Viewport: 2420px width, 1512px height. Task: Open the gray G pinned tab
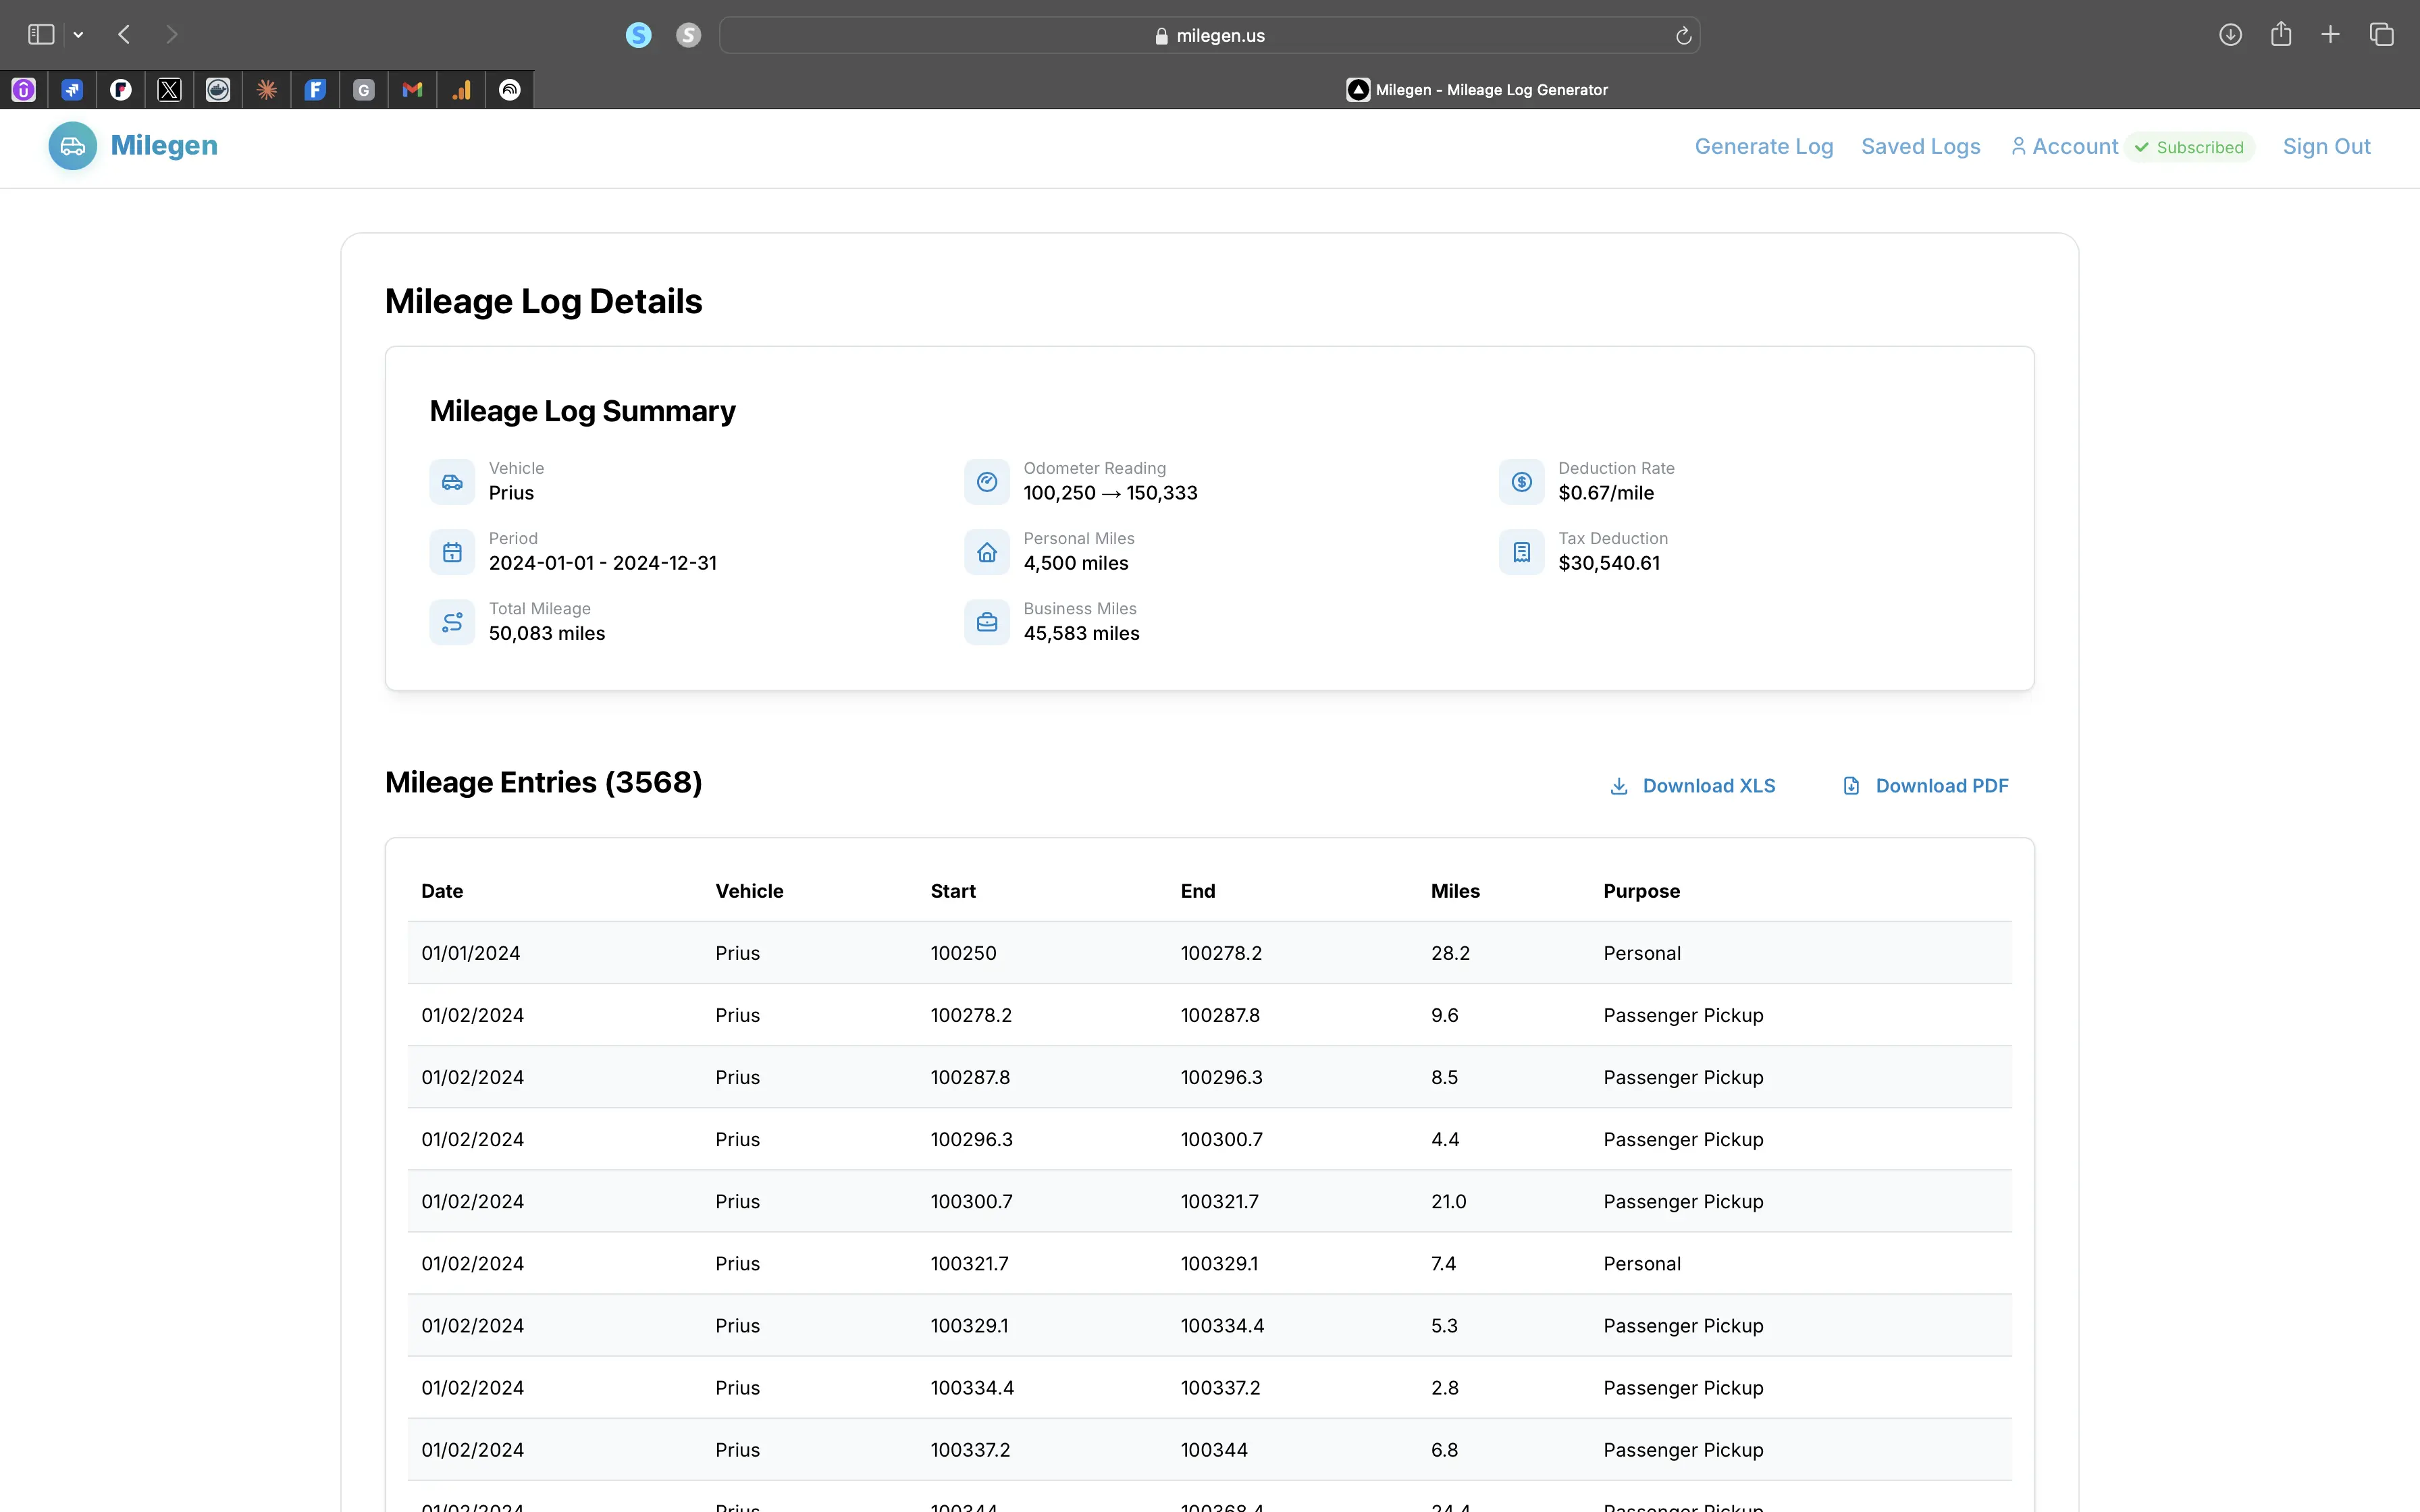(x=364, y=90)
